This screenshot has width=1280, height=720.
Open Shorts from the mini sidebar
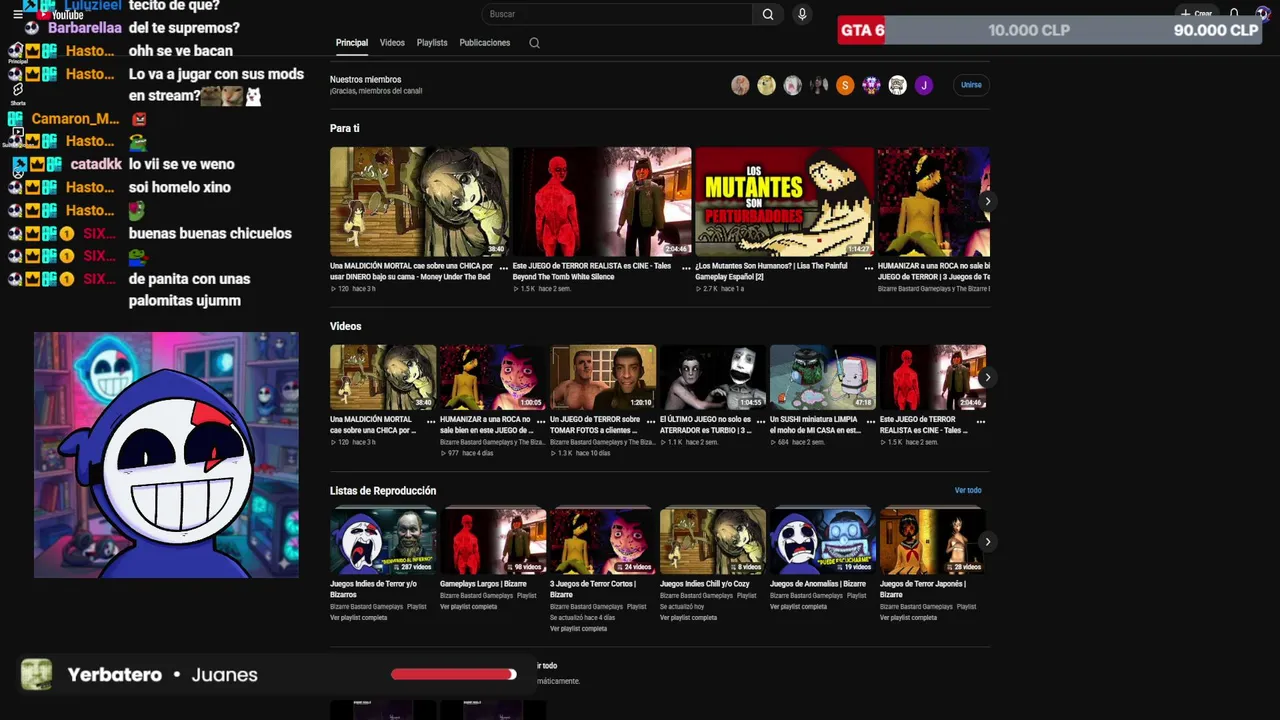click(17, 94)
